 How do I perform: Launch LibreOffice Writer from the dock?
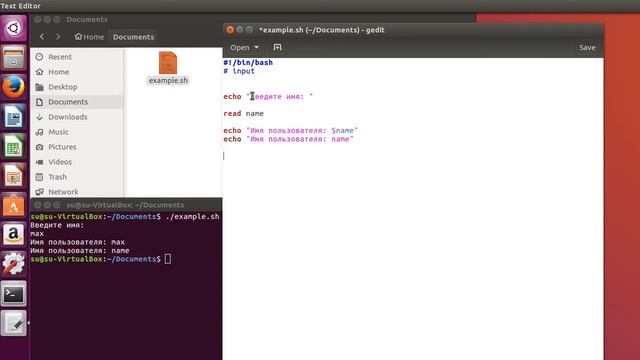[13, 117]
